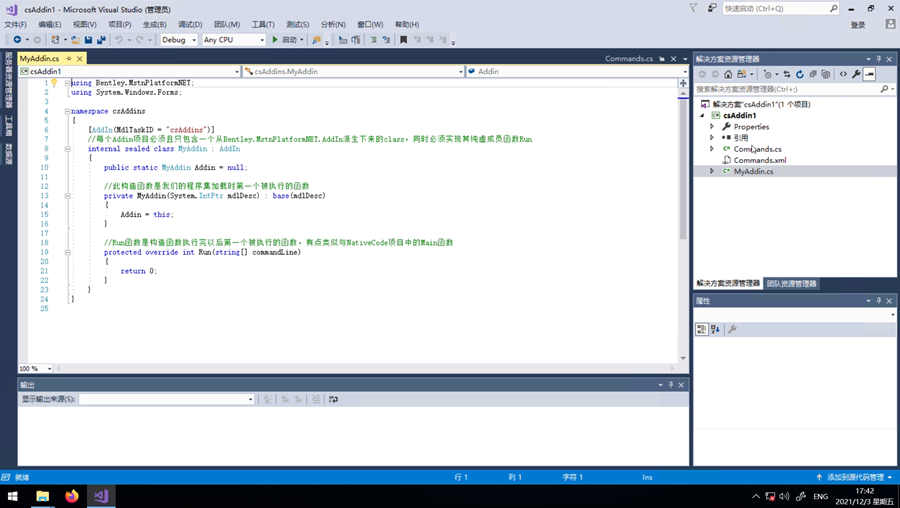Expand the Commands.cs tree node
900x508 pixels.
pyautogui.click(x=712, y=149)
